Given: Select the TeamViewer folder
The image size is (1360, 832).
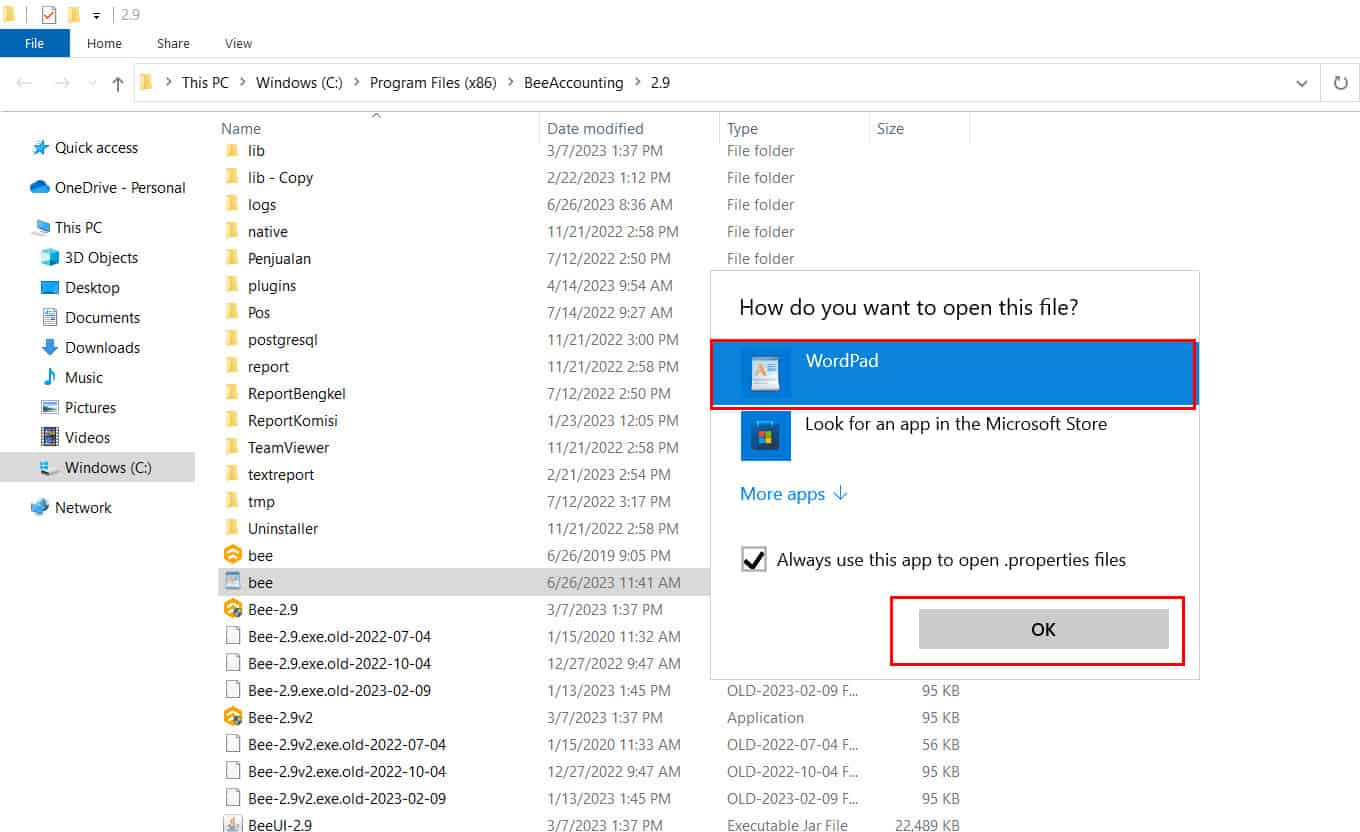Looking at the screenshot, I should tap(288, 448).
